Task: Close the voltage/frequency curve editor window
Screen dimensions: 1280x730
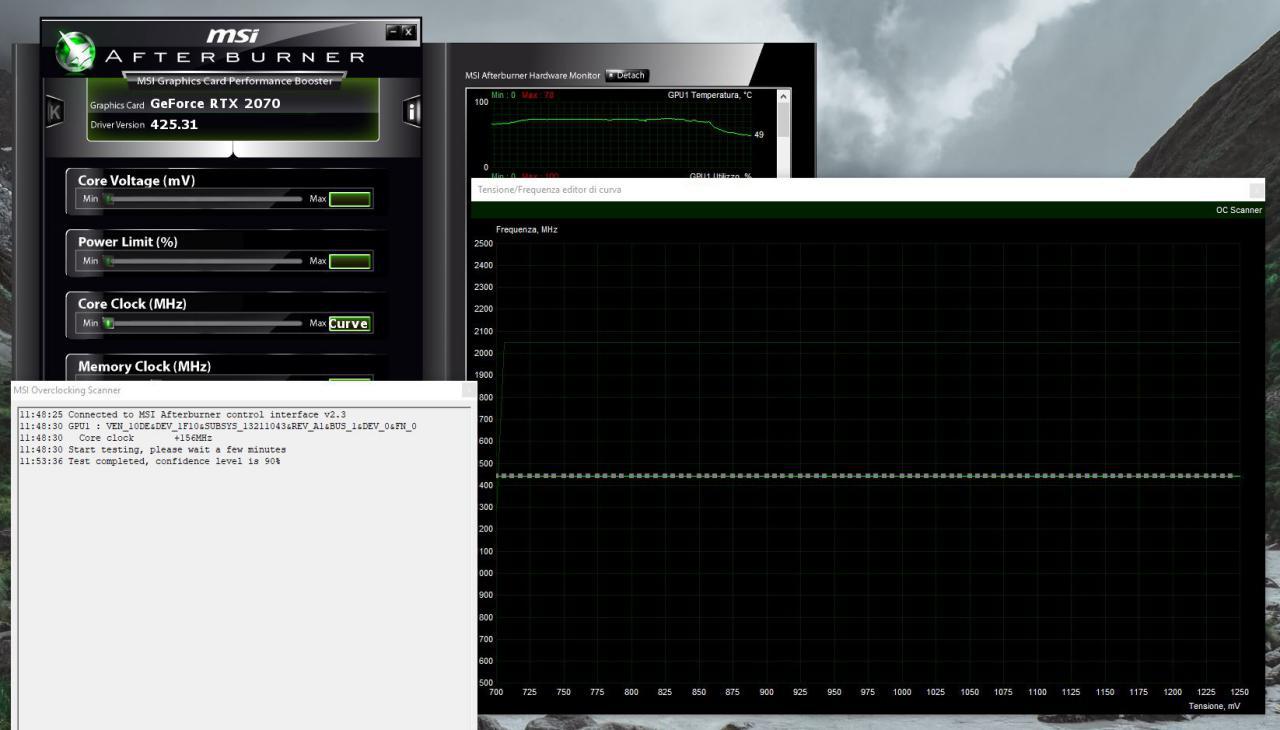Action: 1257,190
